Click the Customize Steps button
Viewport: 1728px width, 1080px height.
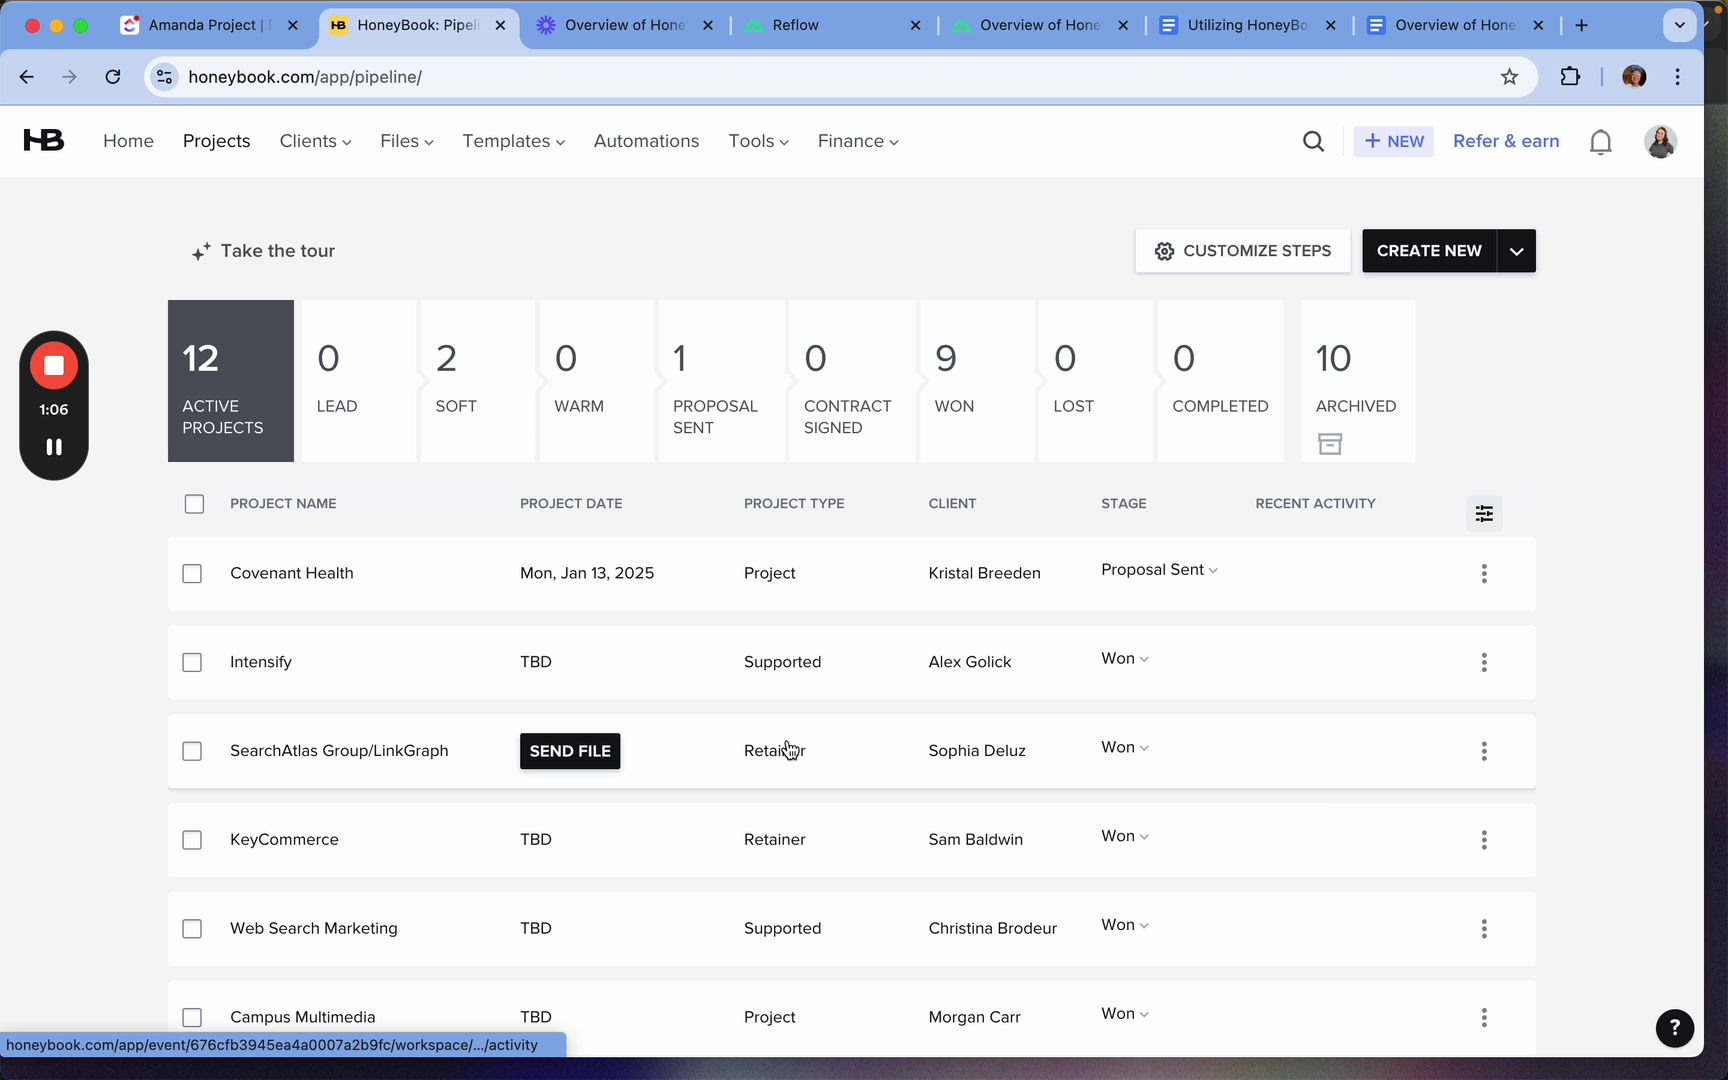point(1242,251)
